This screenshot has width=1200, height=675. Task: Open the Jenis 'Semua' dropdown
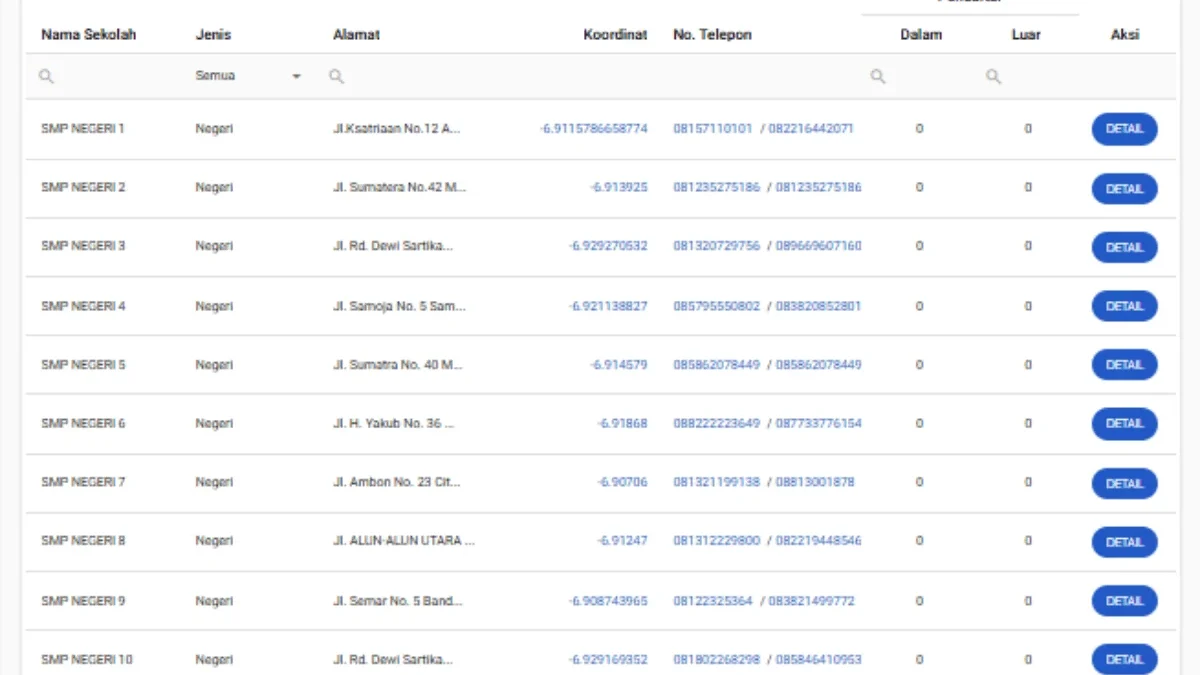[x=249, y=77]
